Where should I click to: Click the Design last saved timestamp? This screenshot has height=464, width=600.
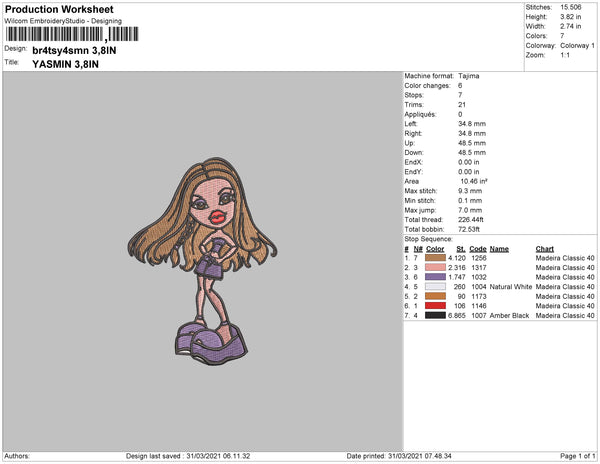[188, 456]
